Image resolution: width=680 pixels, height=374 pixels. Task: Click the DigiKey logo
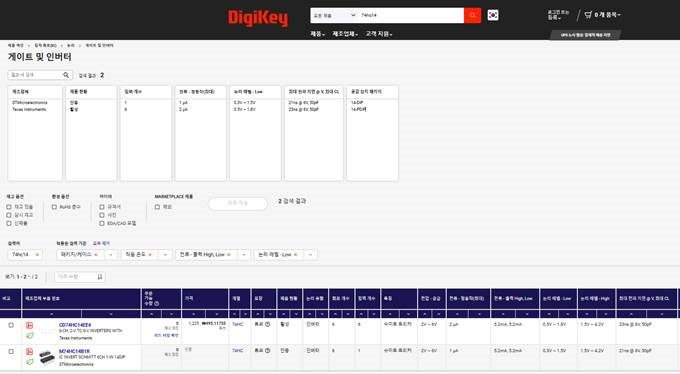click(x=258, y=18)
